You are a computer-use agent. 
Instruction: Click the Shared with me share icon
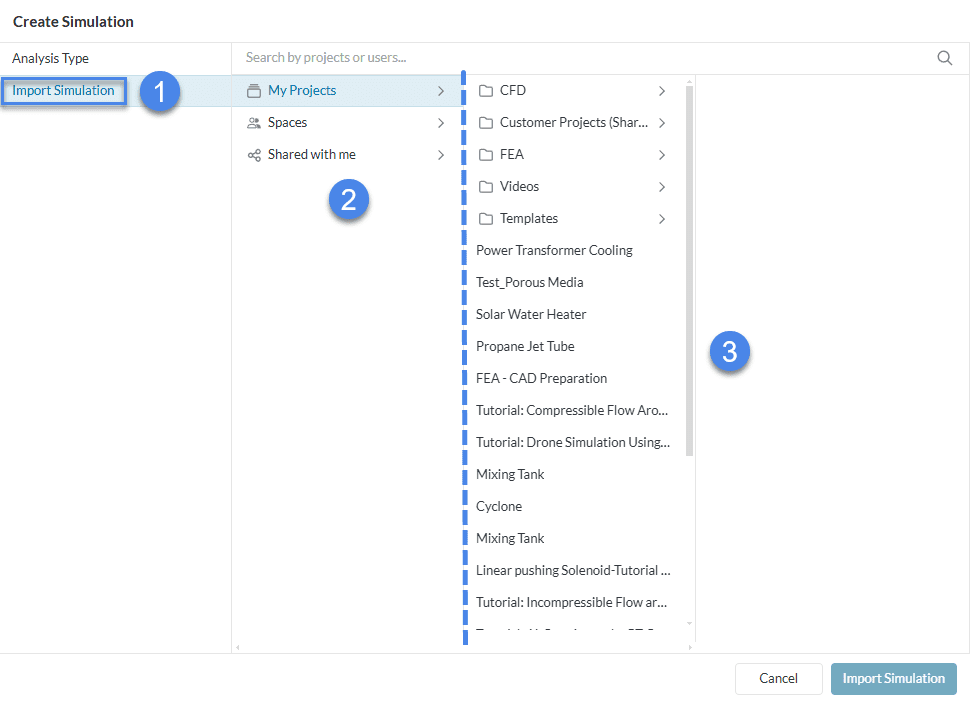(x=254, y=155)
